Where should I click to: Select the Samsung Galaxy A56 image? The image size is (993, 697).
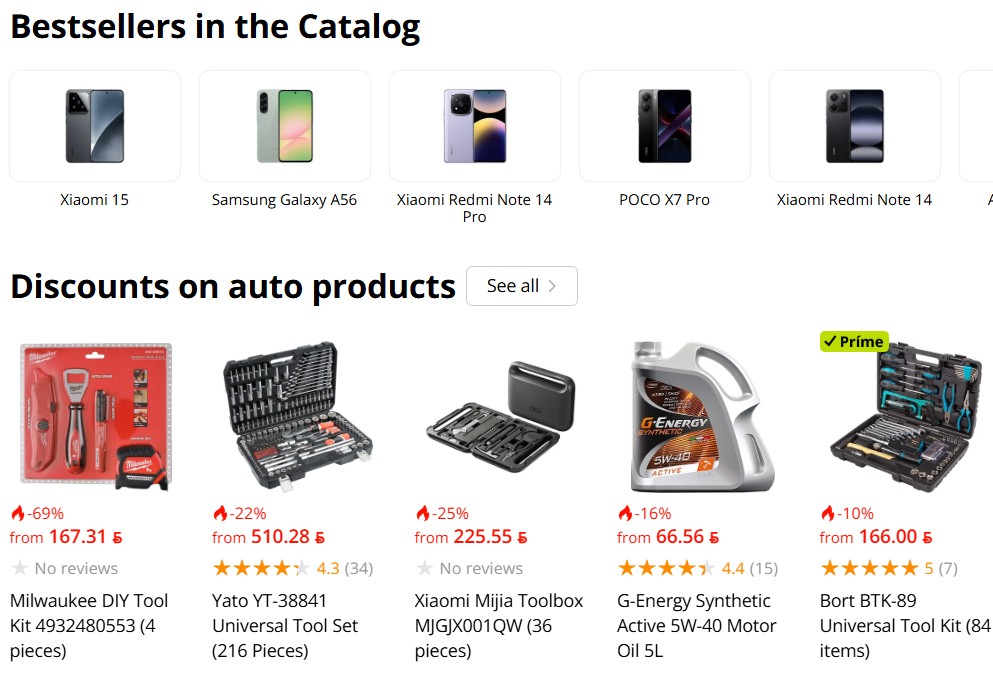(285, 126)
